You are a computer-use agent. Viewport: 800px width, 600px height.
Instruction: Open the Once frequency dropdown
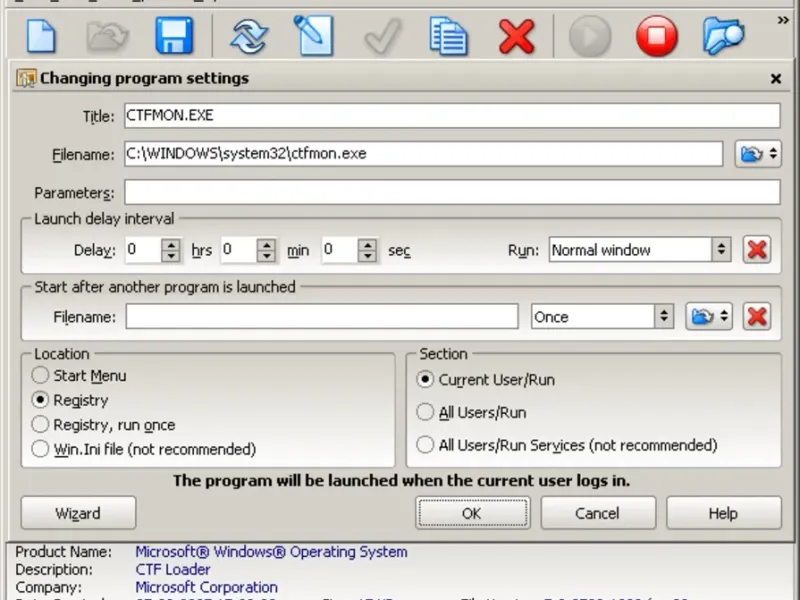tap(602, 317)
